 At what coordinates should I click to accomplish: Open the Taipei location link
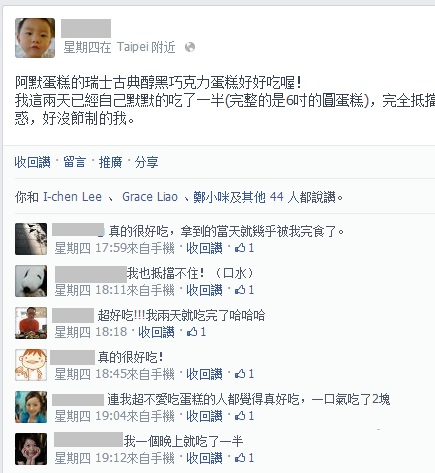pos(132,47)
